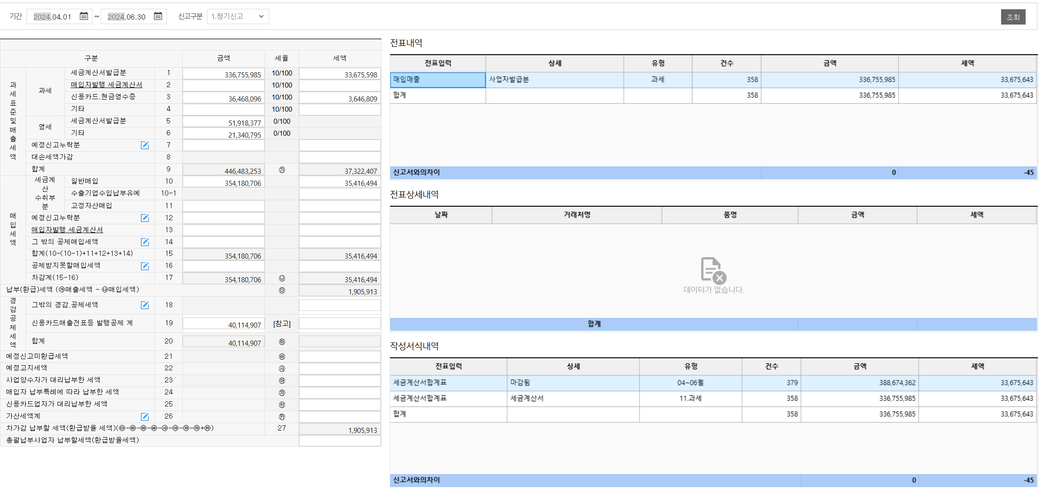
Task: Click edit icon next to 공제받지못할매입세액
Action: click(x=145, y=266)
